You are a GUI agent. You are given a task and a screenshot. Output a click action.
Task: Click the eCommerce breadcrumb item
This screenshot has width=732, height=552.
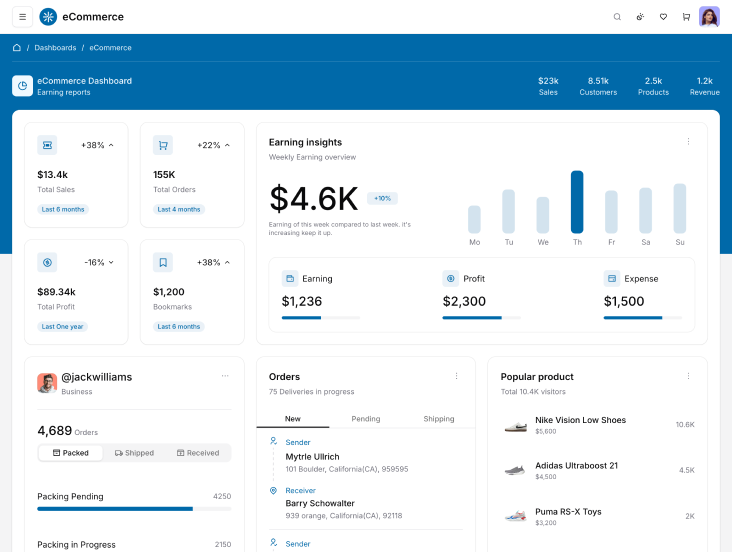click(110, 48)
